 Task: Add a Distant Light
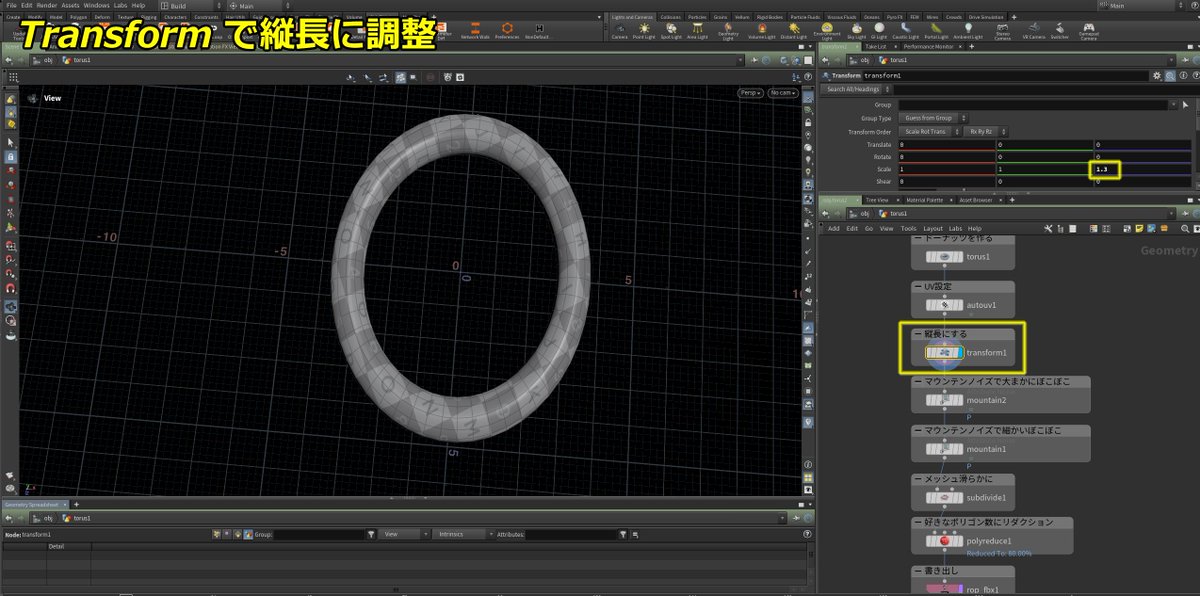click(x=793, y=32)
